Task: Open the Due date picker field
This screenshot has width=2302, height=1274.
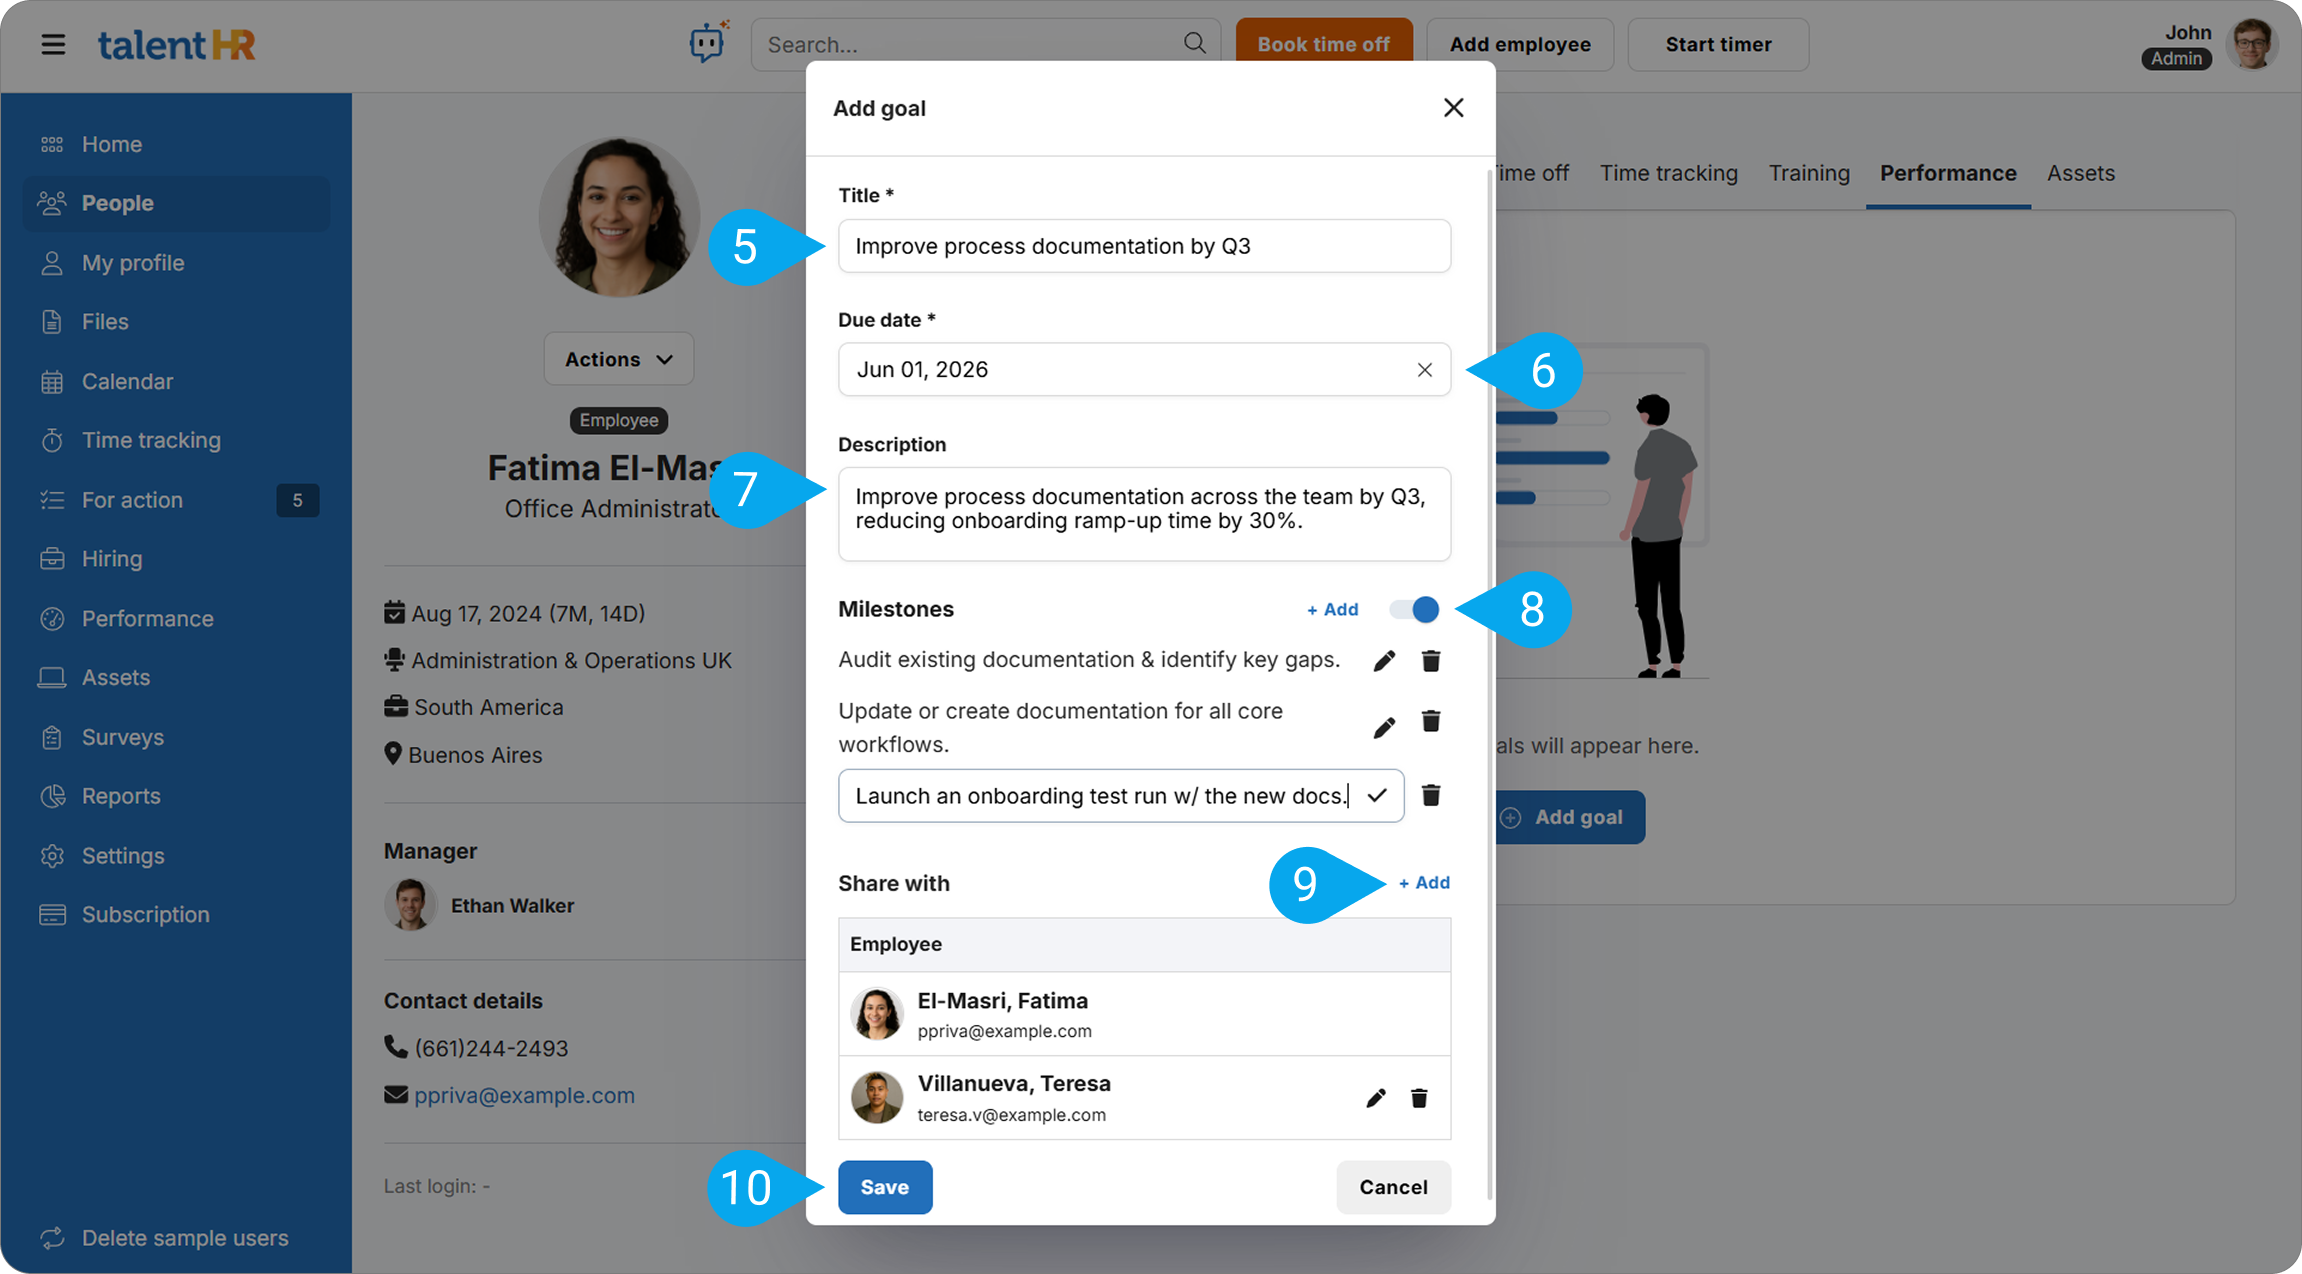Action: coord(1120,370)
